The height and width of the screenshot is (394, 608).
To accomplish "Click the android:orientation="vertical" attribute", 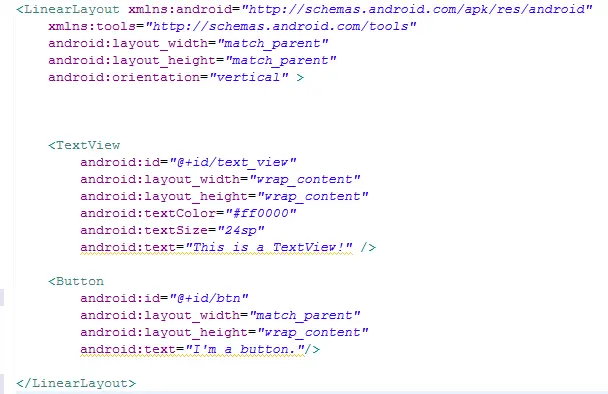I will 168,78.
